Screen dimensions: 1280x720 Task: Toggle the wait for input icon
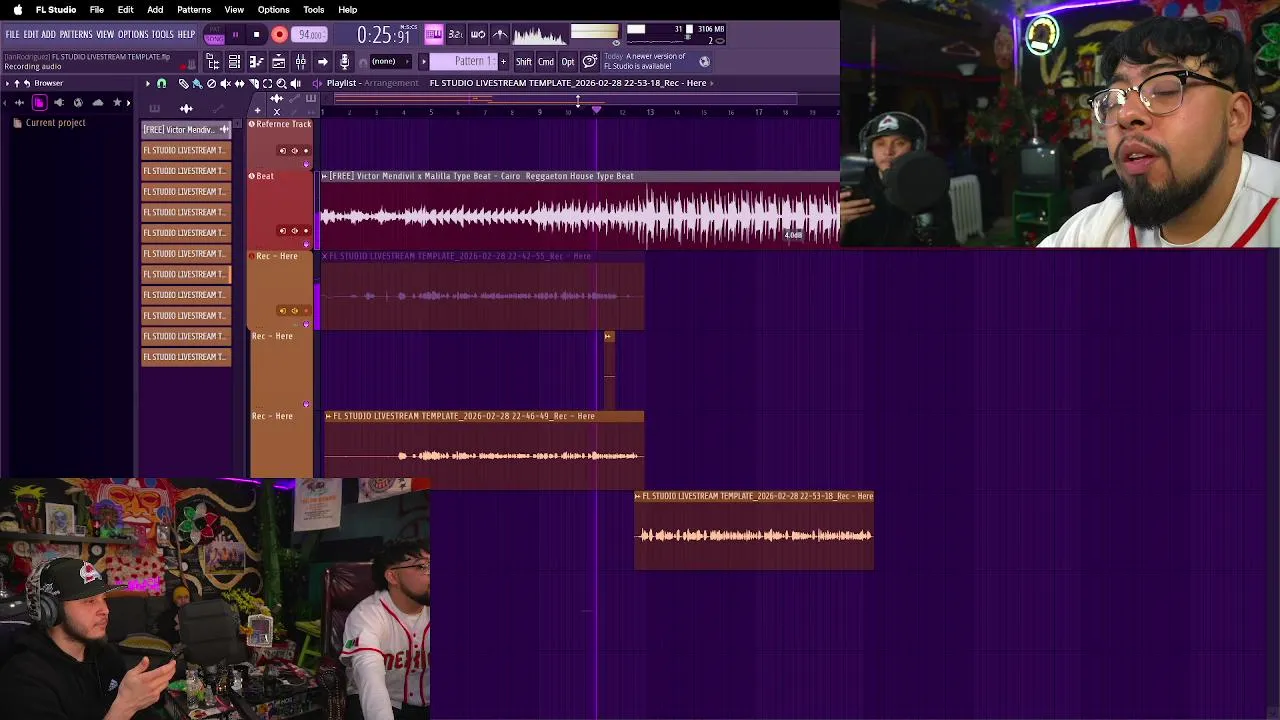pyautogui.click(x=478, y=34)
